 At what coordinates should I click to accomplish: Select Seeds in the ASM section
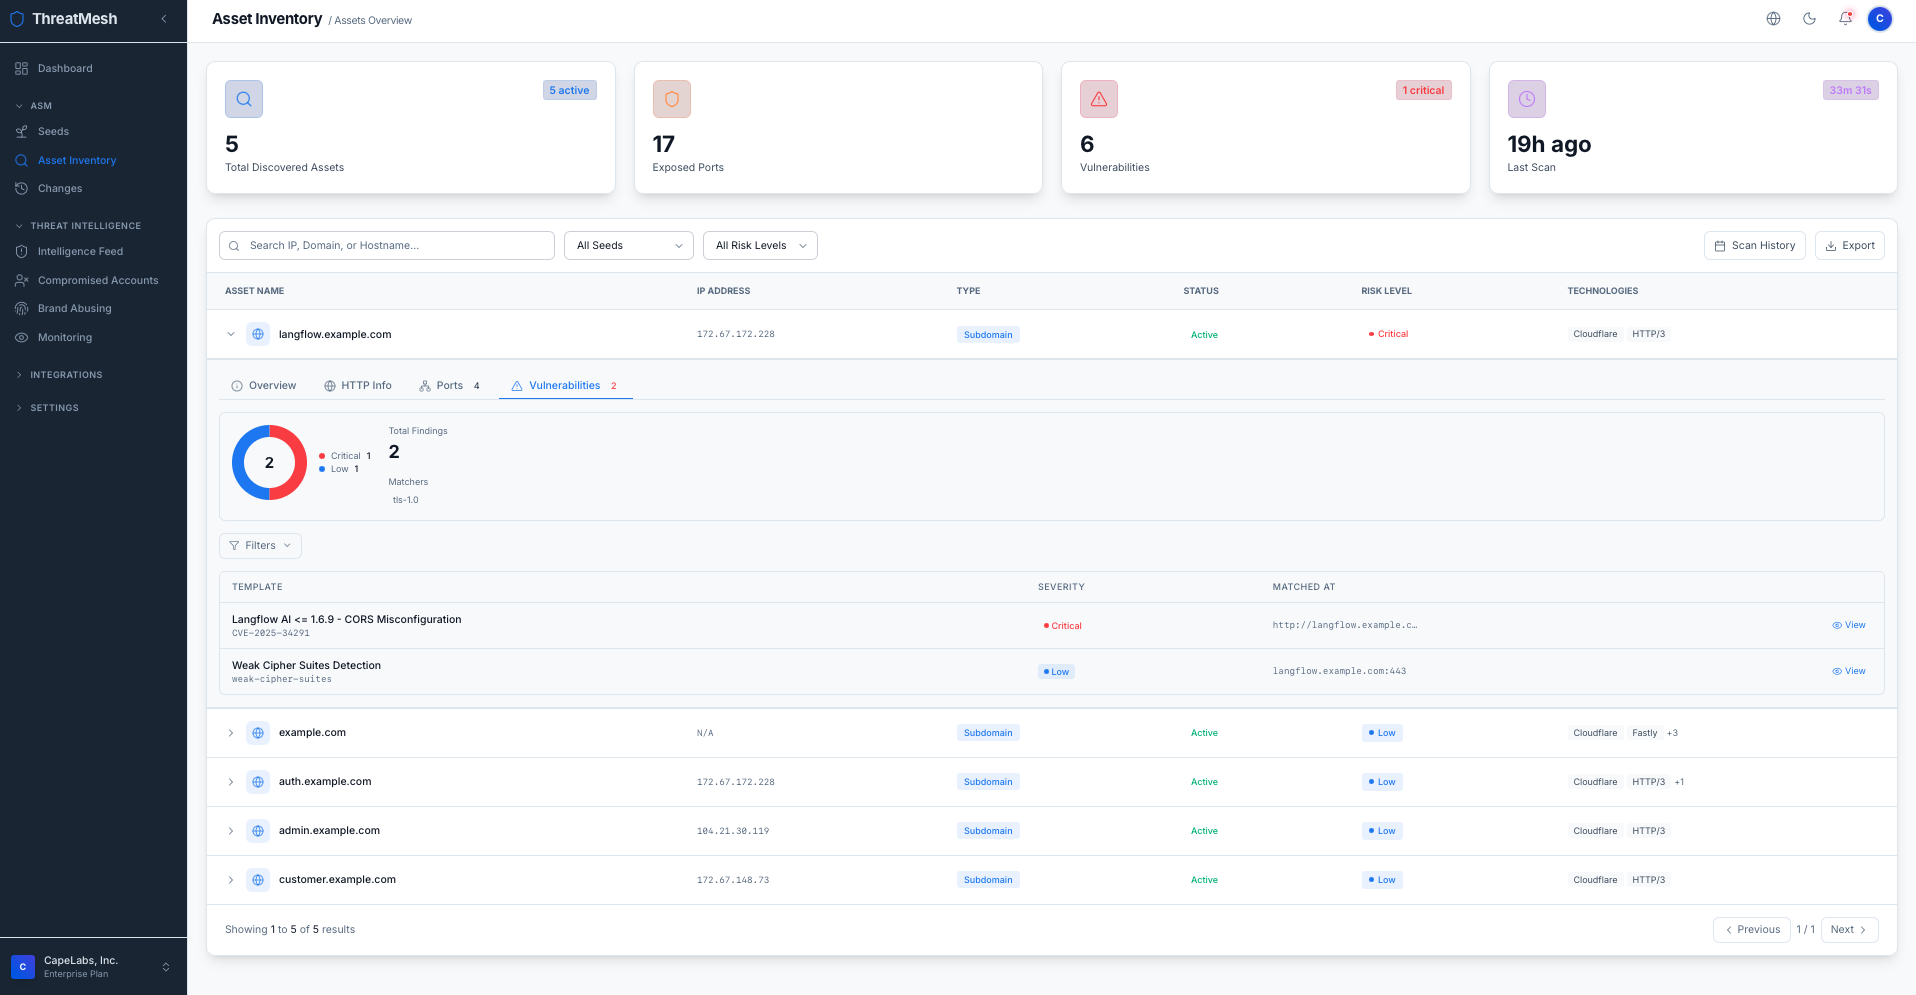(53, 131)
